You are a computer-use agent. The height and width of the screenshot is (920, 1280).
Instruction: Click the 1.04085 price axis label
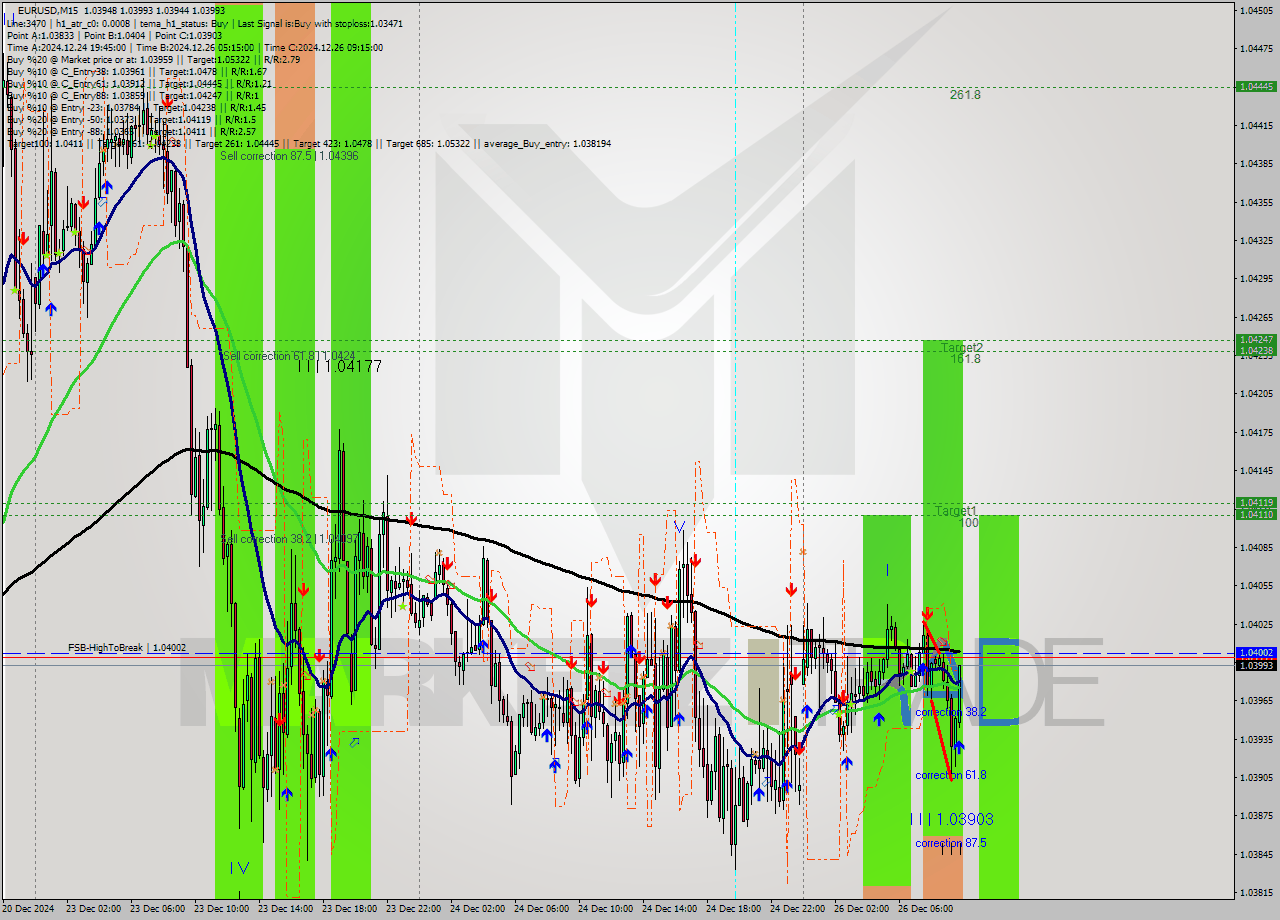[1256, 547]
